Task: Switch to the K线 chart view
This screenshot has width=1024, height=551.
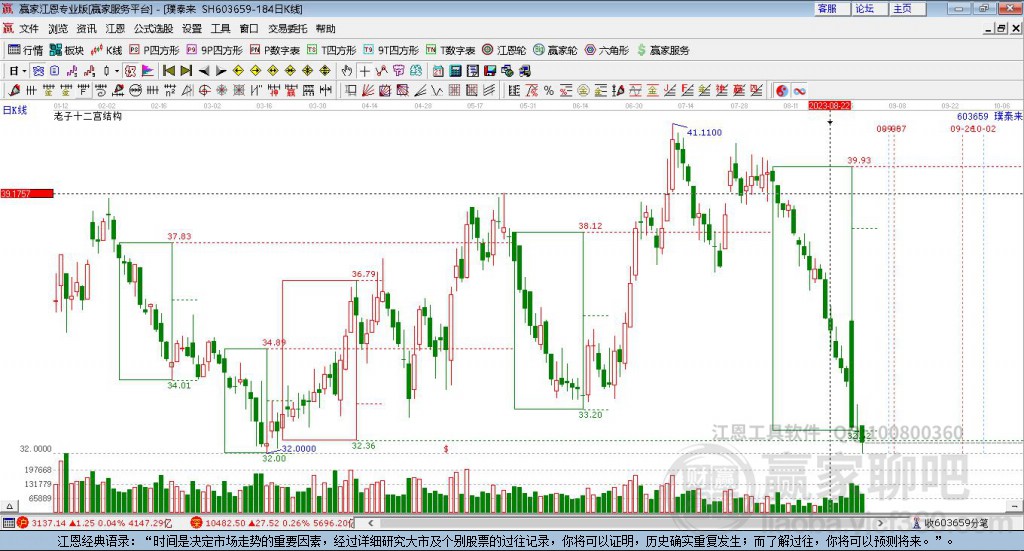Action: (106, 50)
